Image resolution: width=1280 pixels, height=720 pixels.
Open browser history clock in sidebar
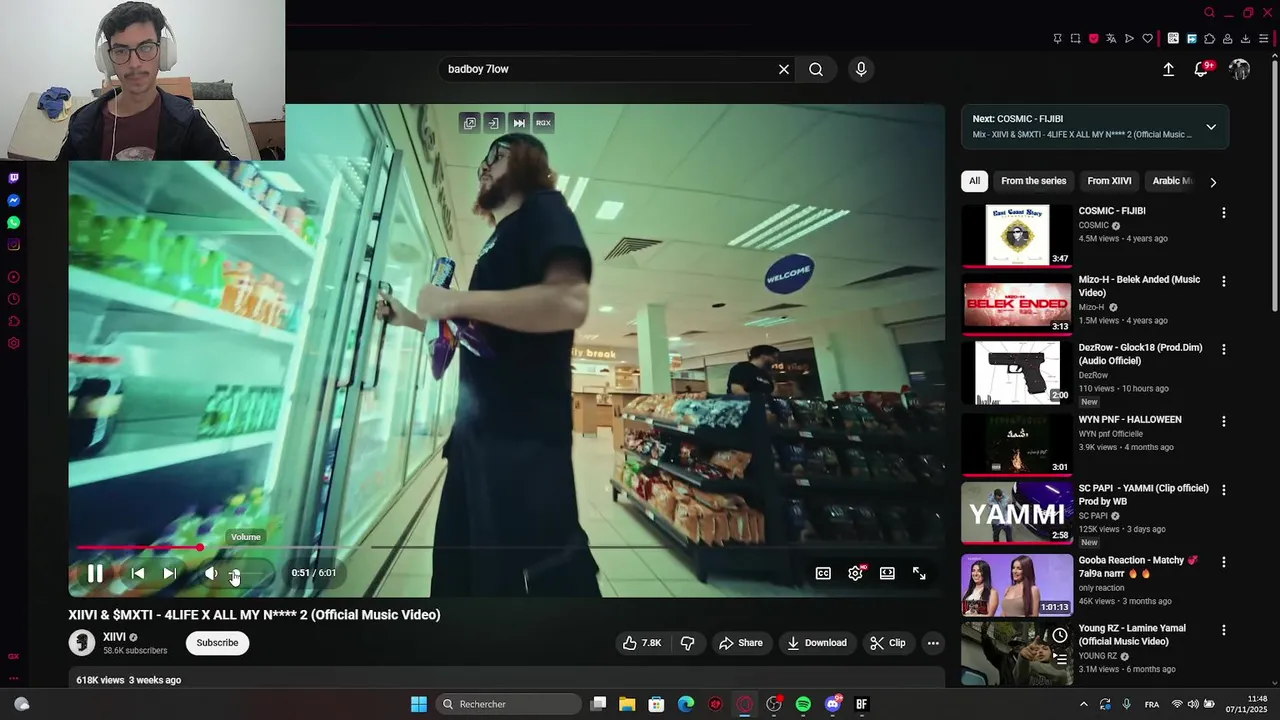click(x=14, y=299)
